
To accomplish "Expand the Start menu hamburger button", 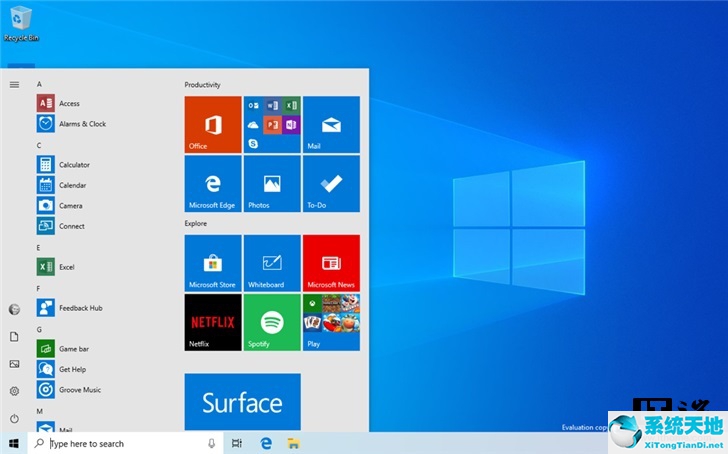I will 14,84.
